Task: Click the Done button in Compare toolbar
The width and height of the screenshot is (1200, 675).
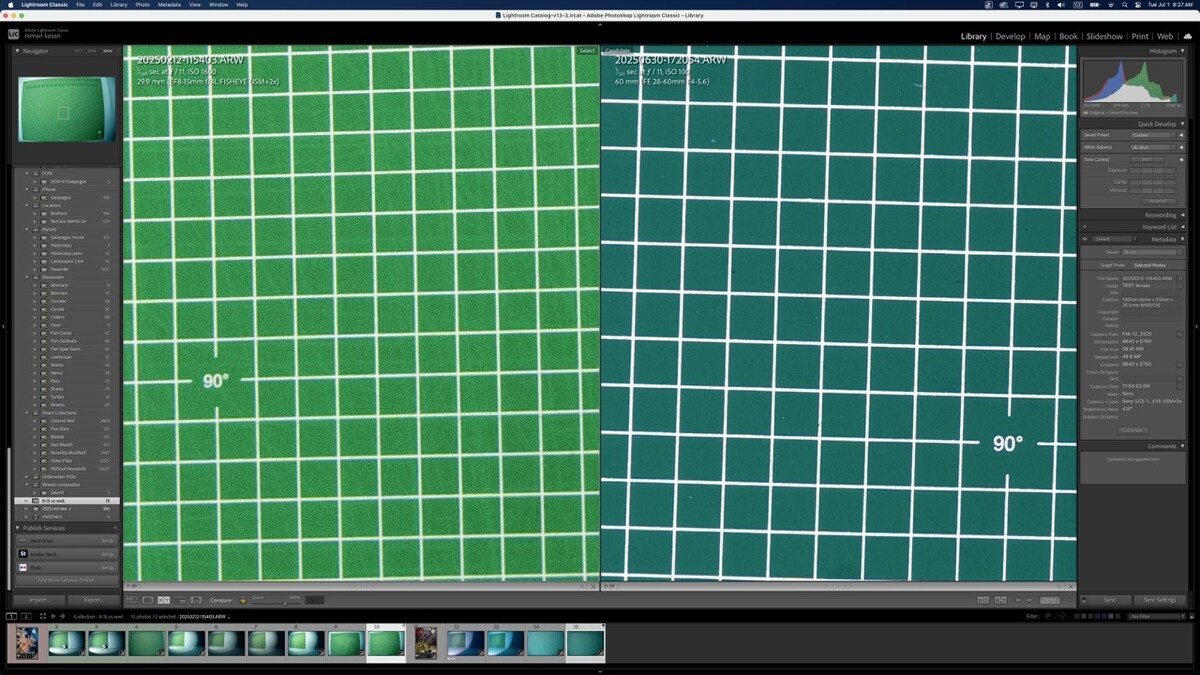Action: point(1049,600)
